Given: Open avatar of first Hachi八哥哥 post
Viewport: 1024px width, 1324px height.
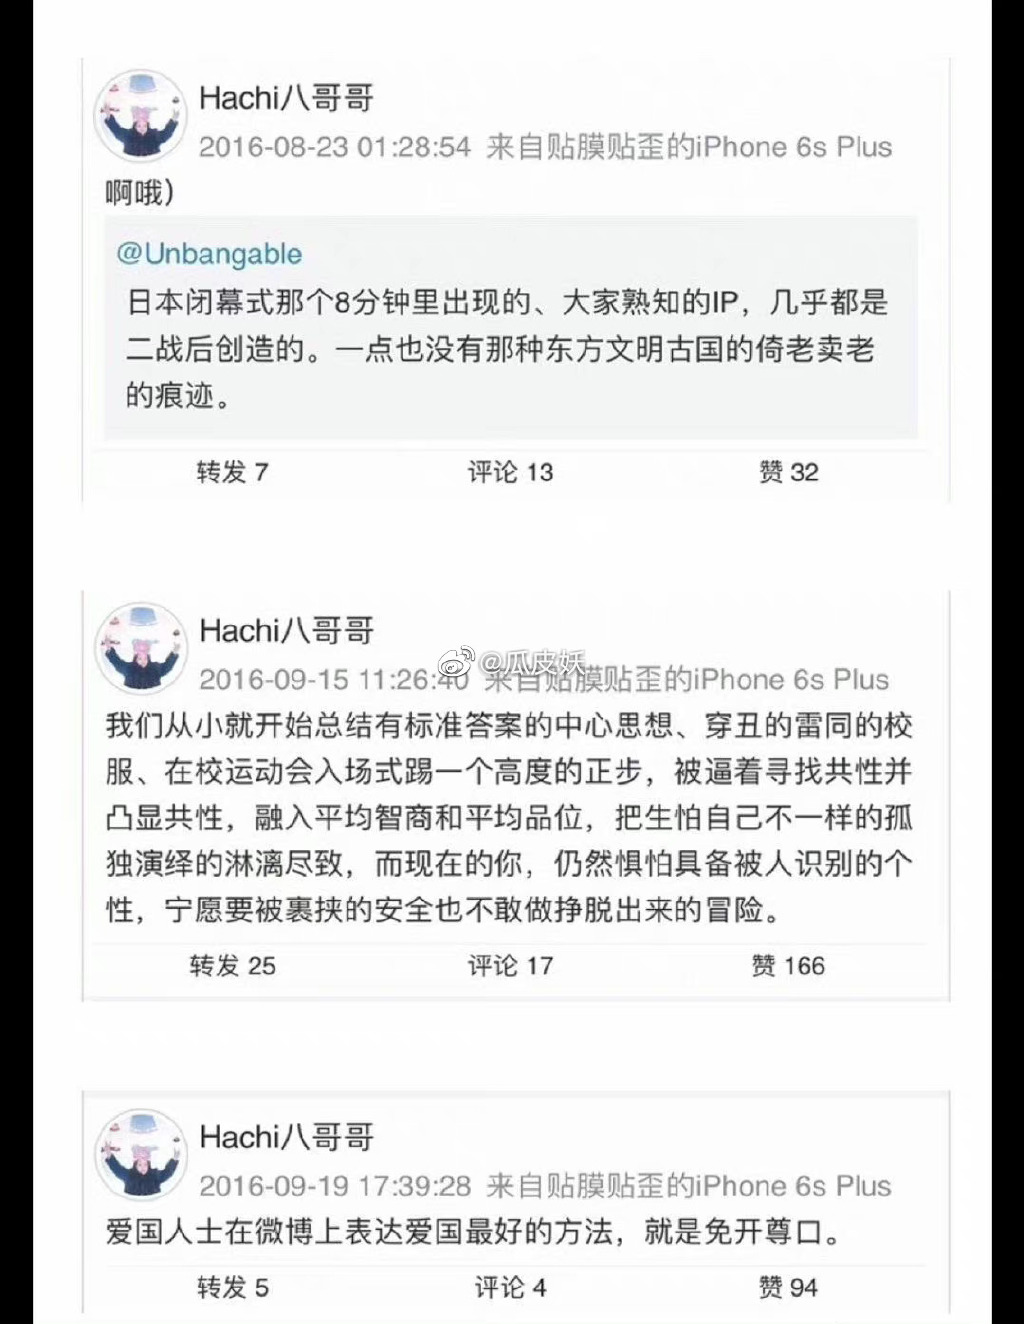Looking at the screenshot, I should pyautogui.click(x=140, y=116).
